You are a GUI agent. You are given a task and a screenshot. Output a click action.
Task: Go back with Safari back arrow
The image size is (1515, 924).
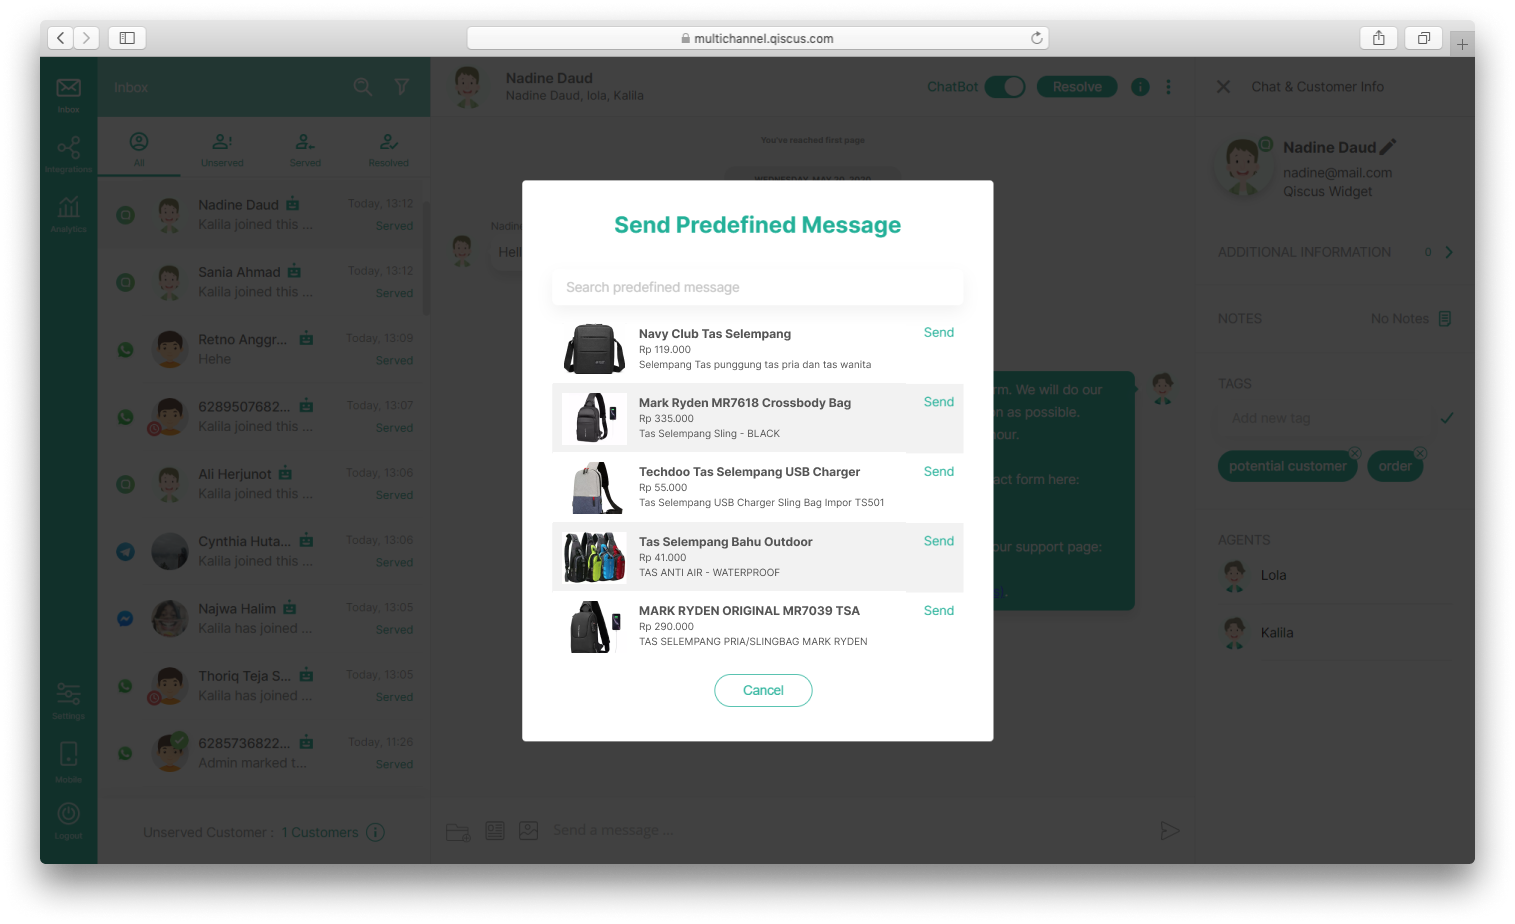pyautogui.click(x=61, y=38)
